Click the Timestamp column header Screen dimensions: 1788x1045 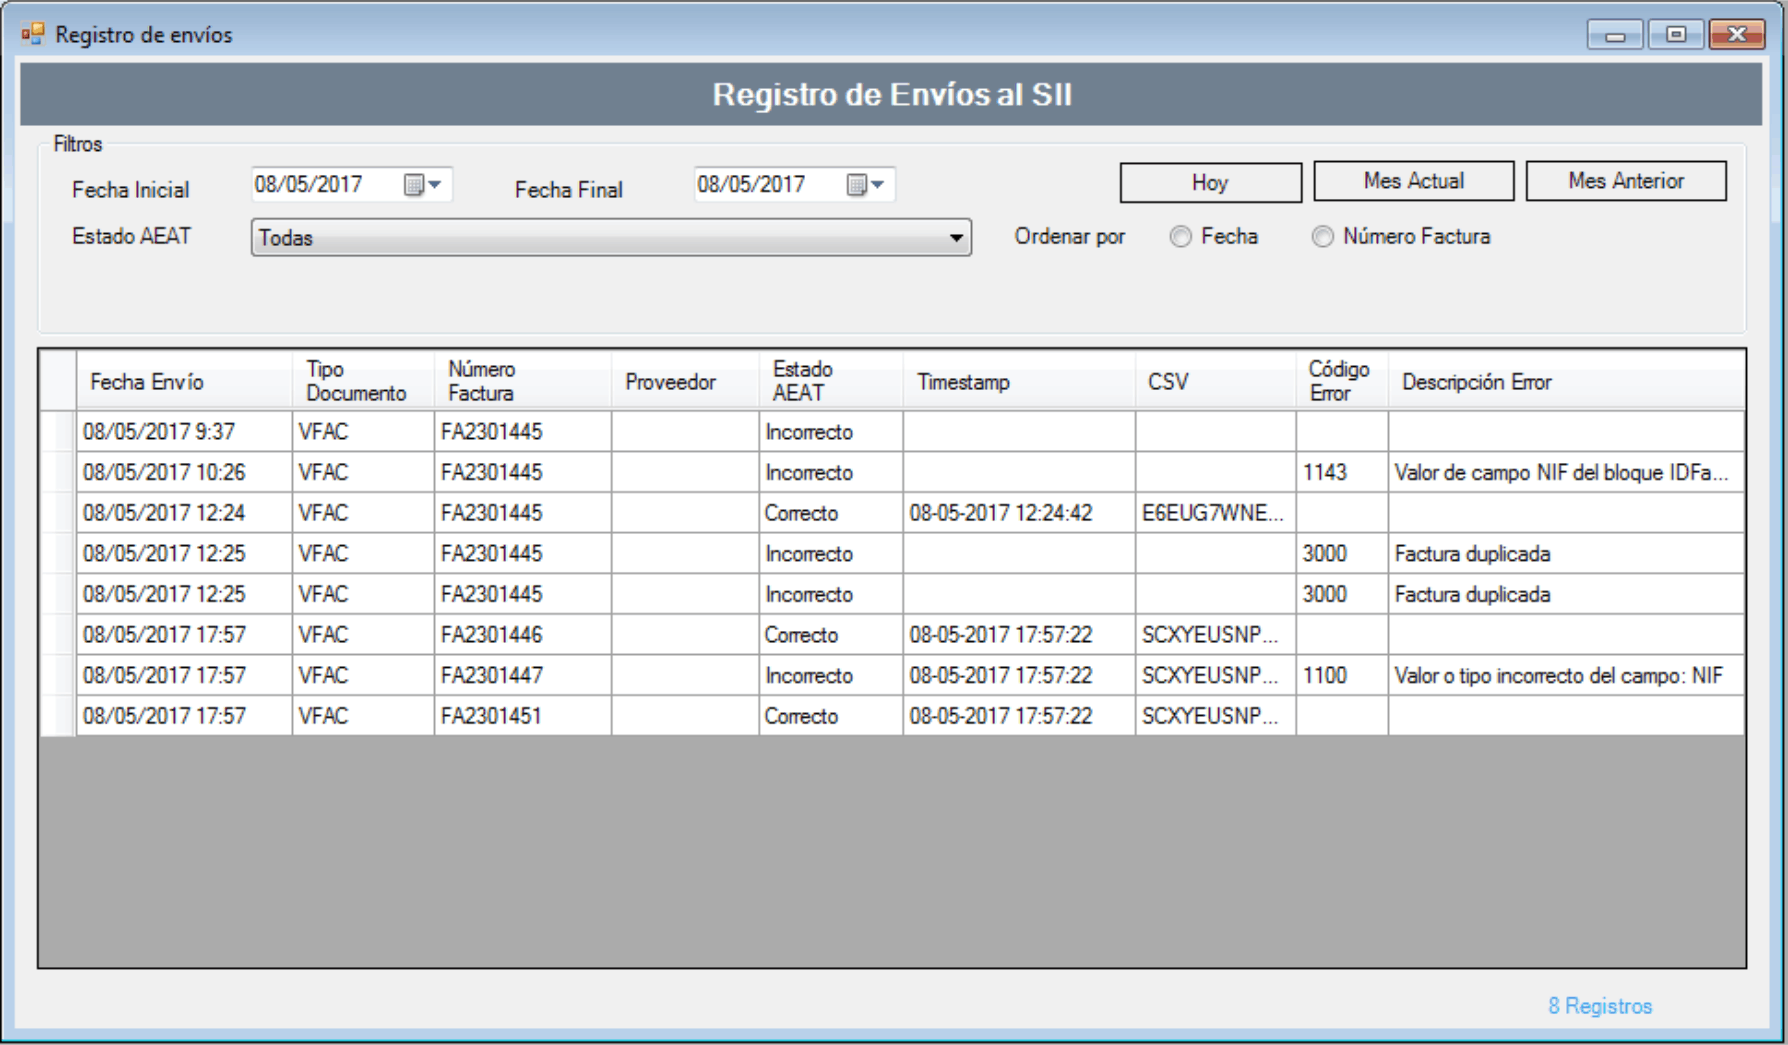(x=1019, y=381)
